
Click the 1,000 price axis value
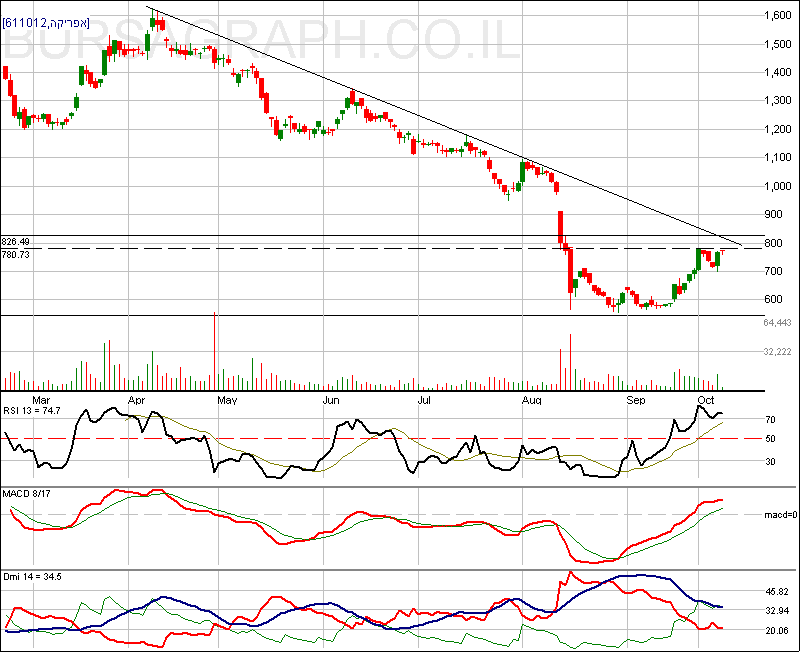pyautogui.click(x=778, y=186)
